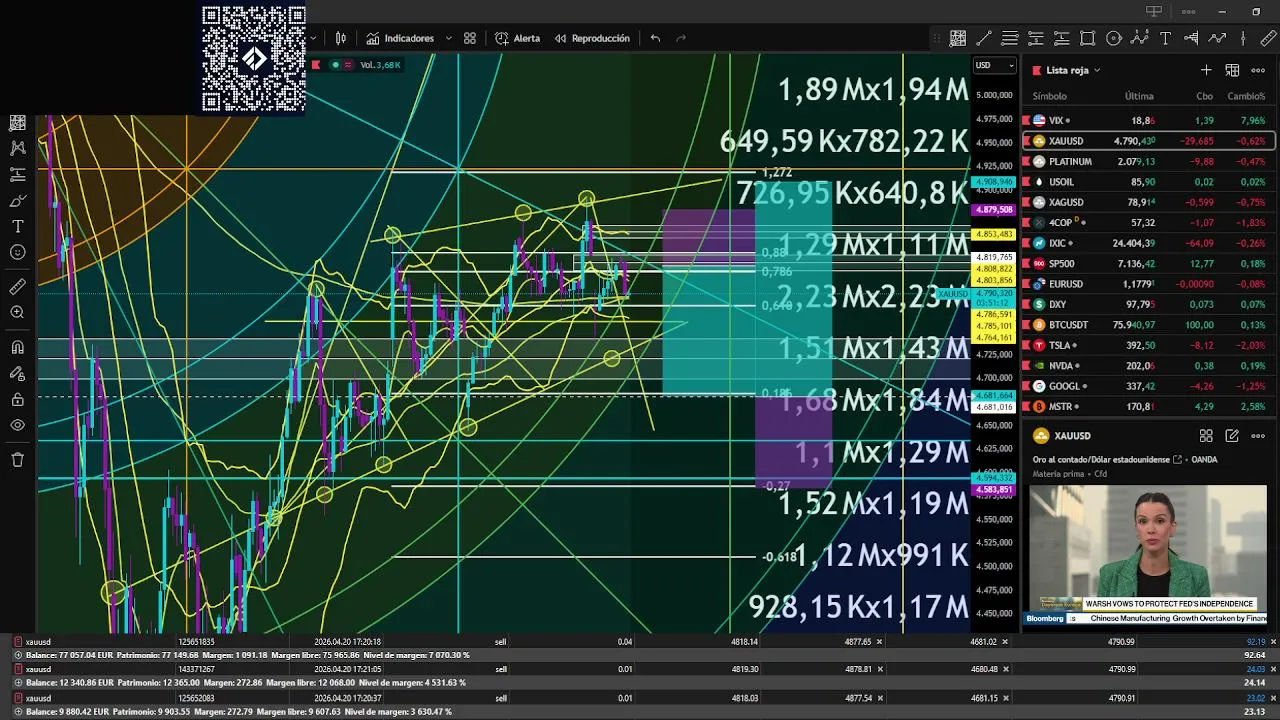The image size is (1280, 720).
Task: Open Indicadores panel
Action: tap(400, 38)
